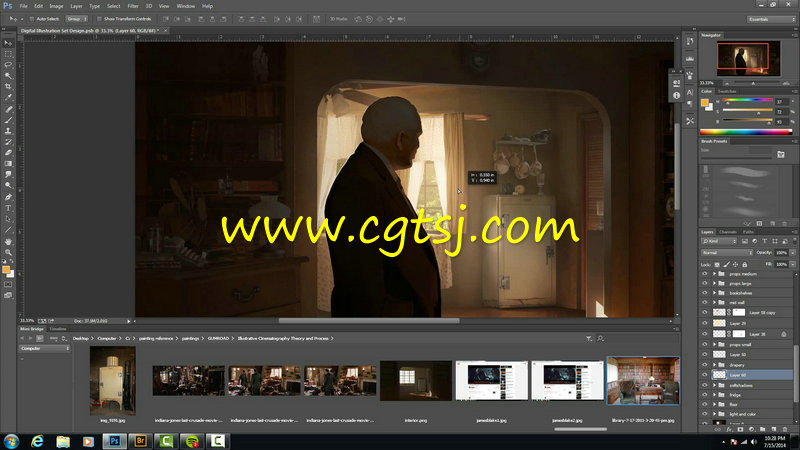Select the Clone Stamp tool
The width and height of the screenshot is (800, 450).
8,131
